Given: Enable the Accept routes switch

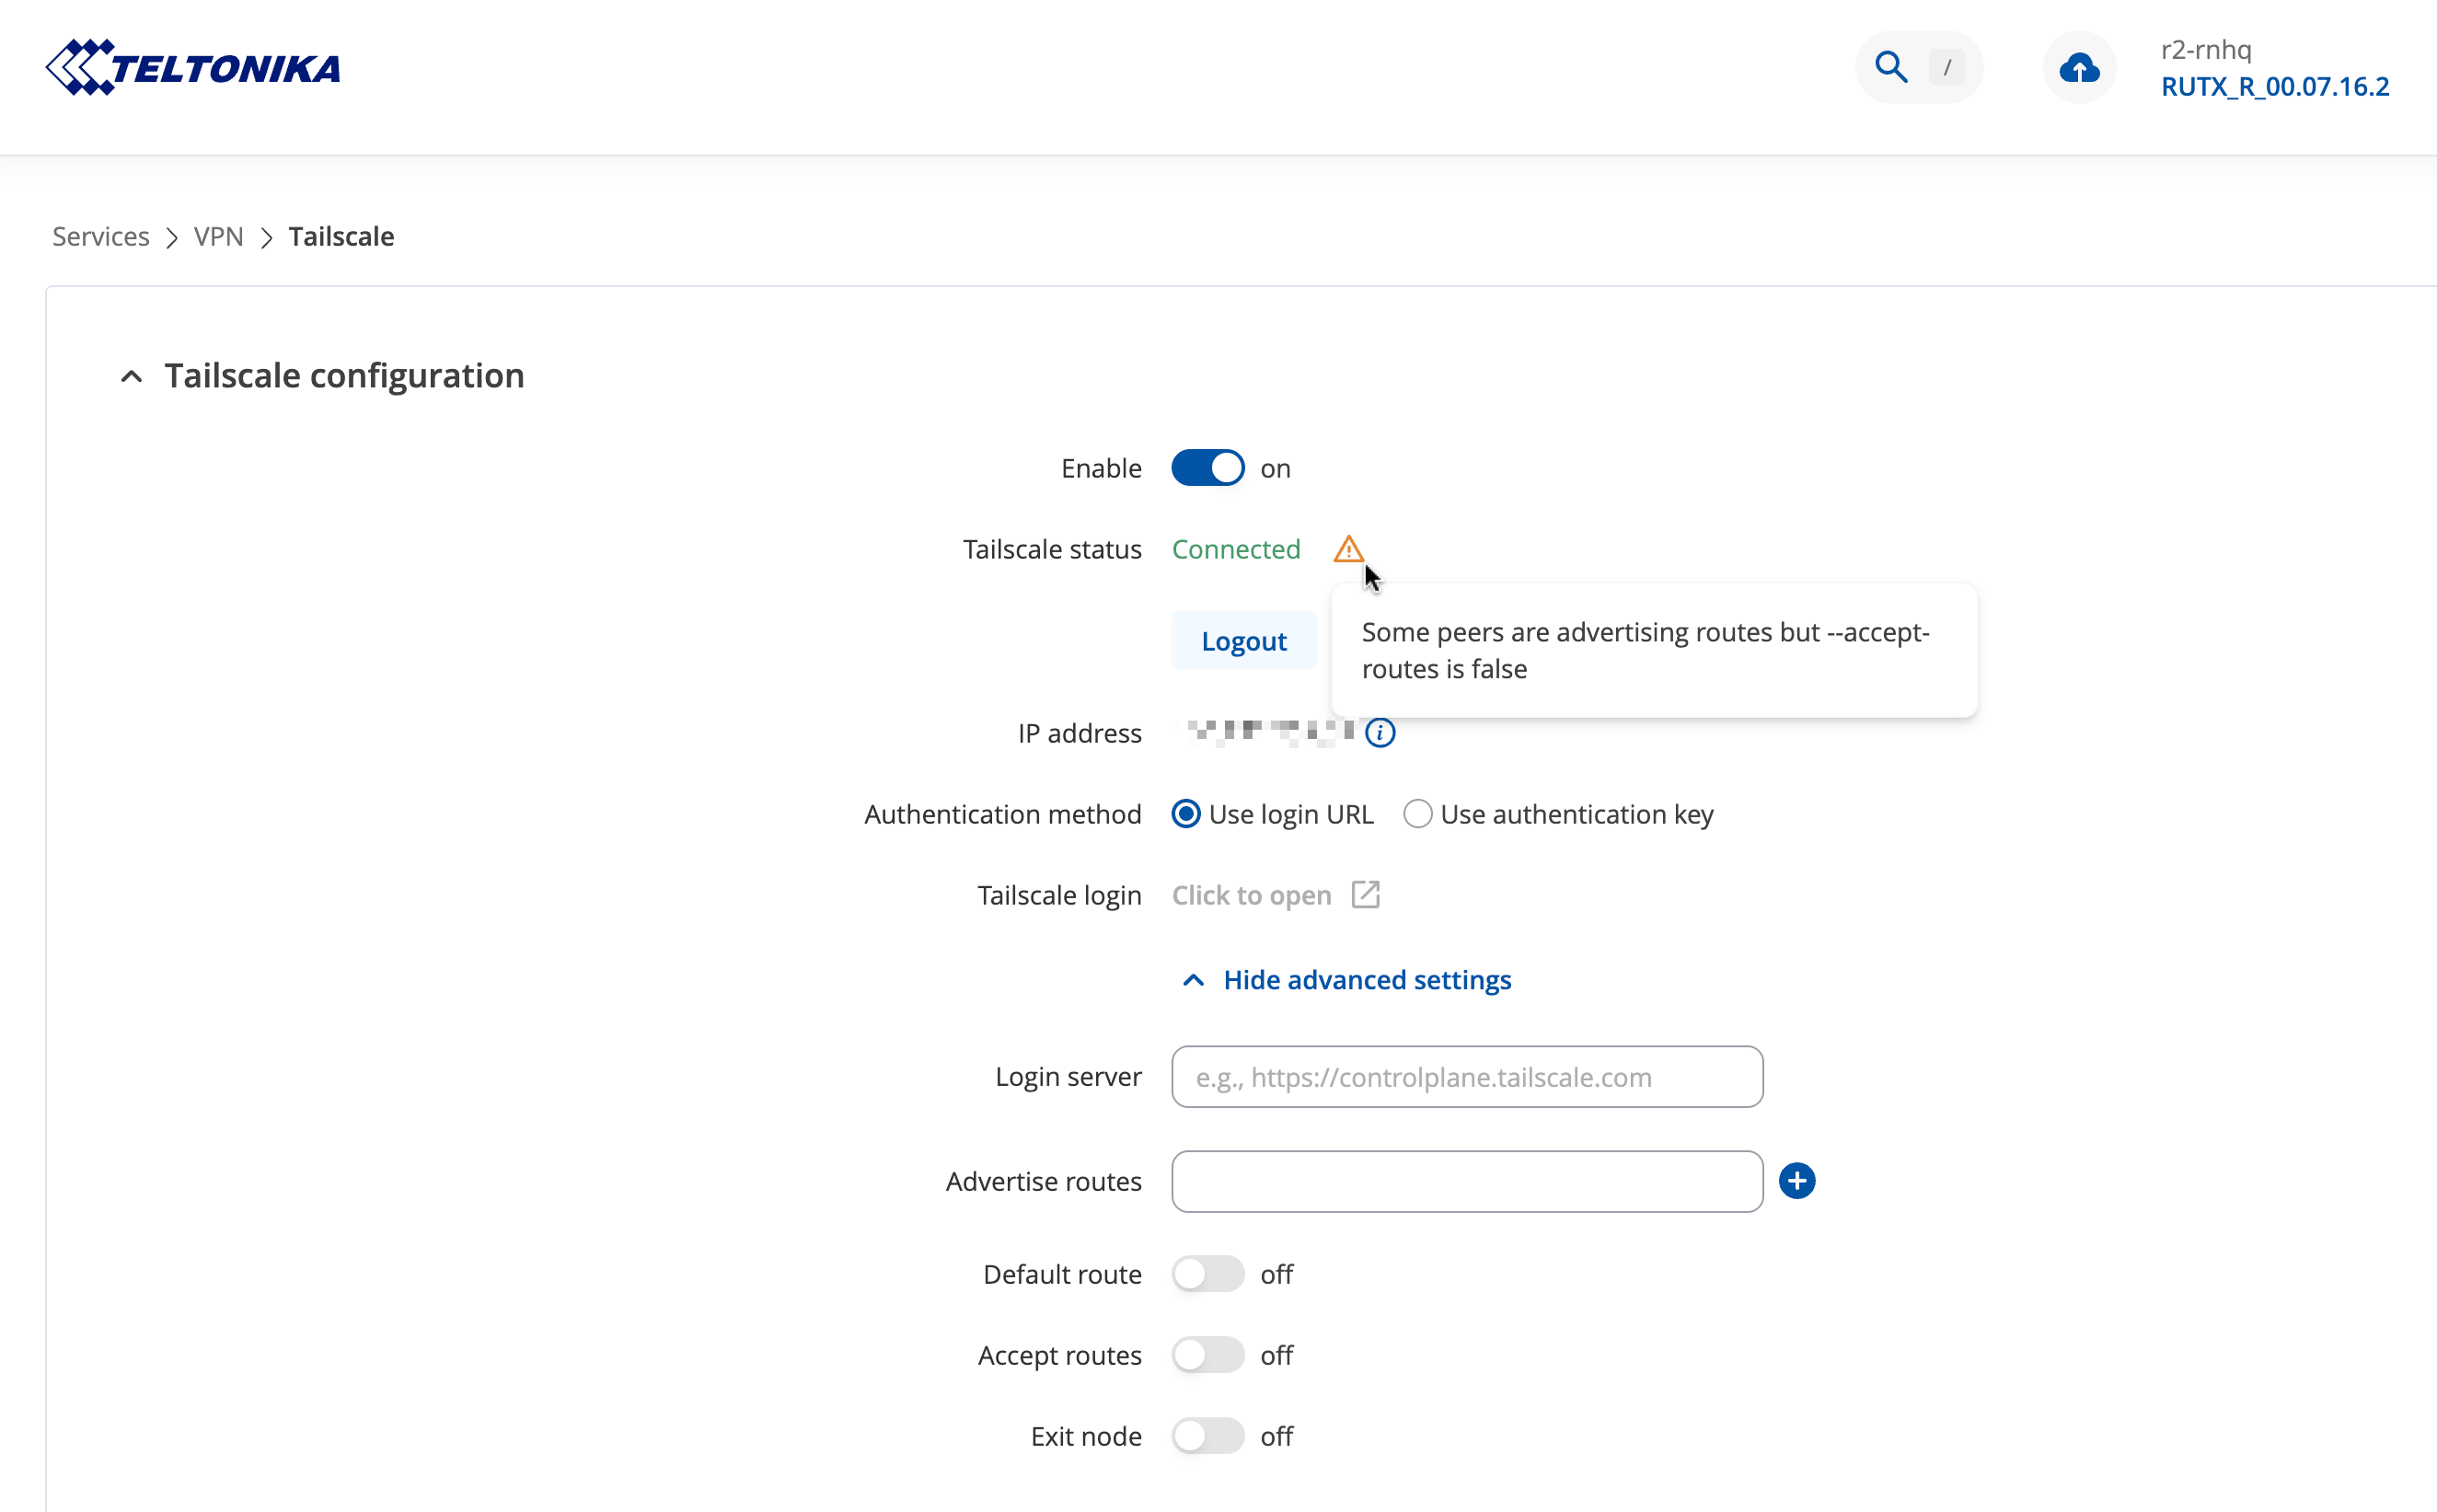Looking at the screenshot, I should tap(1207, 1355).
